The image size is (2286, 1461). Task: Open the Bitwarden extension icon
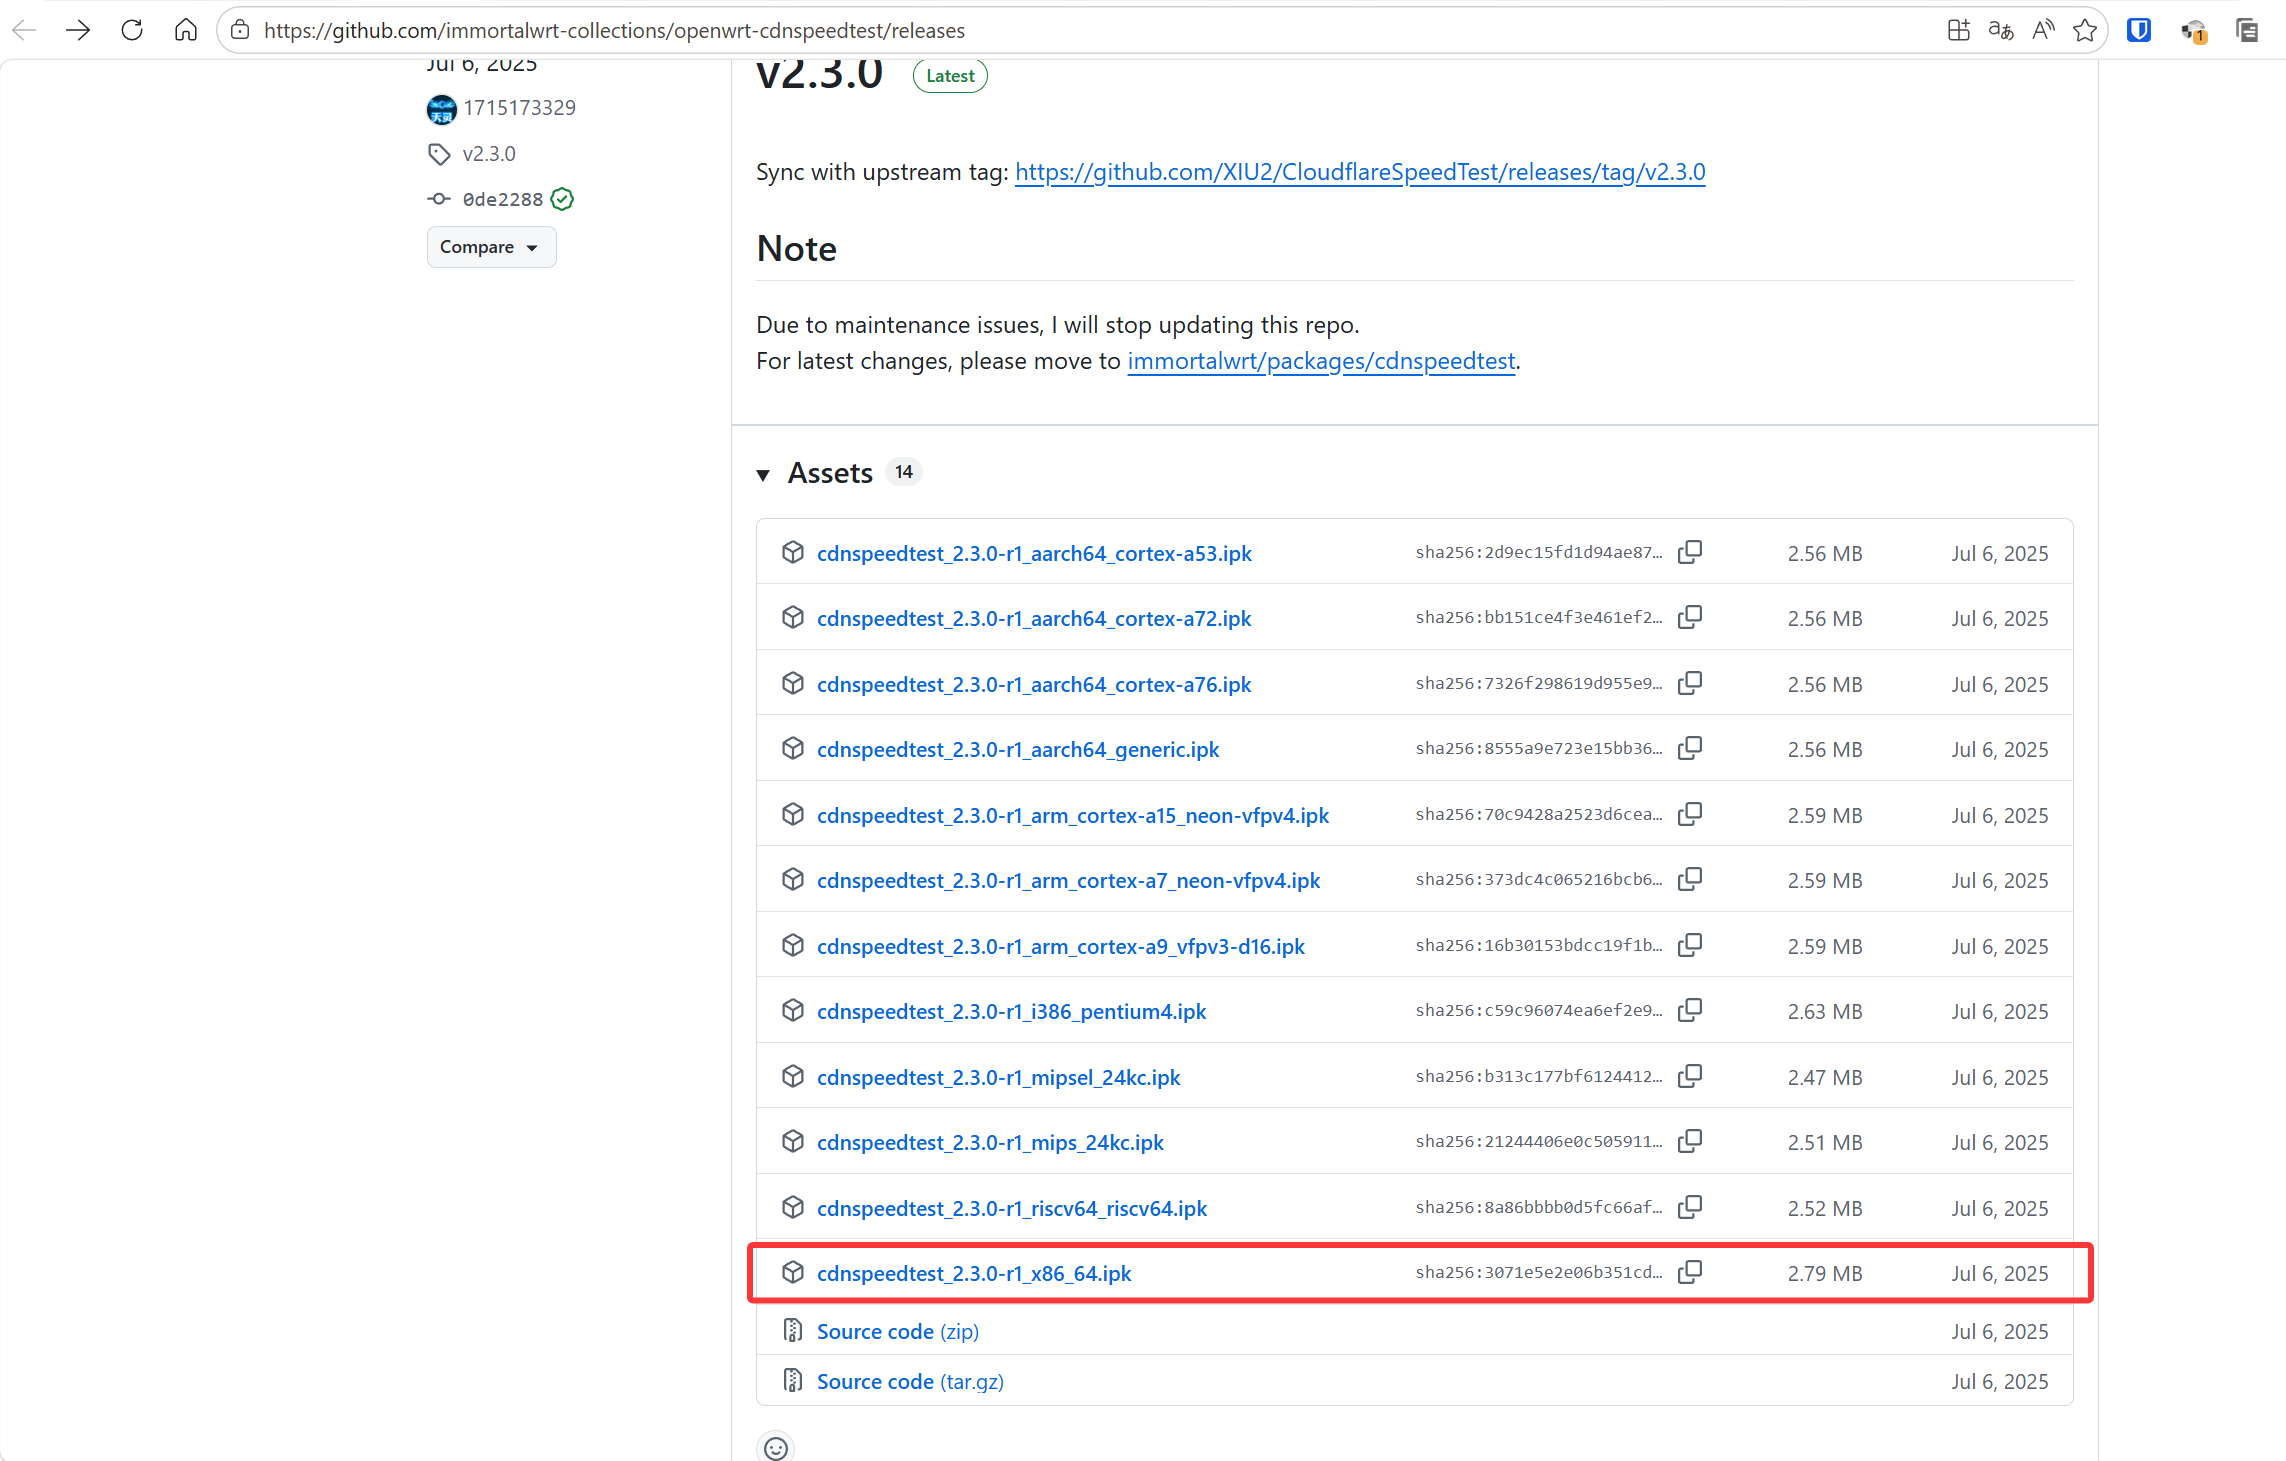coord(2139,30)
